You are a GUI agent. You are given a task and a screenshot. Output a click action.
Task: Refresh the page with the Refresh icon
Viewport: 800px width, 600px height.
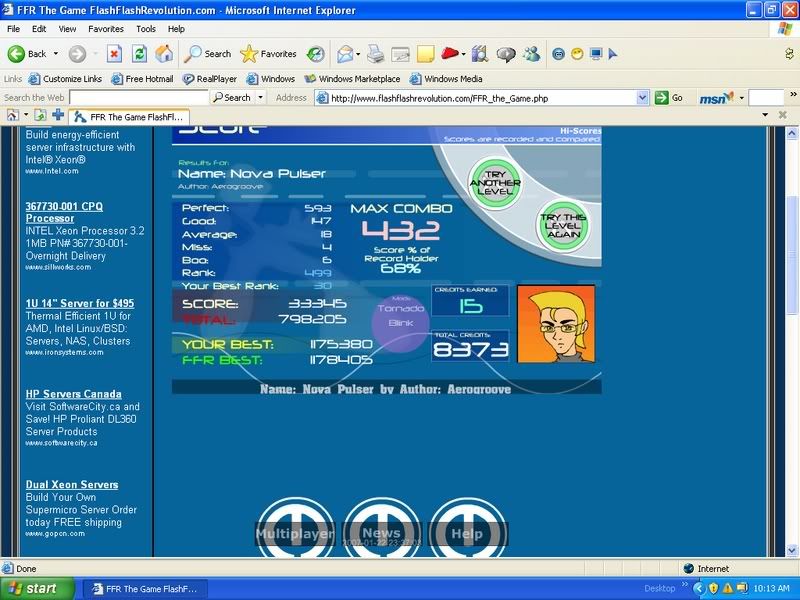point(139,54)
